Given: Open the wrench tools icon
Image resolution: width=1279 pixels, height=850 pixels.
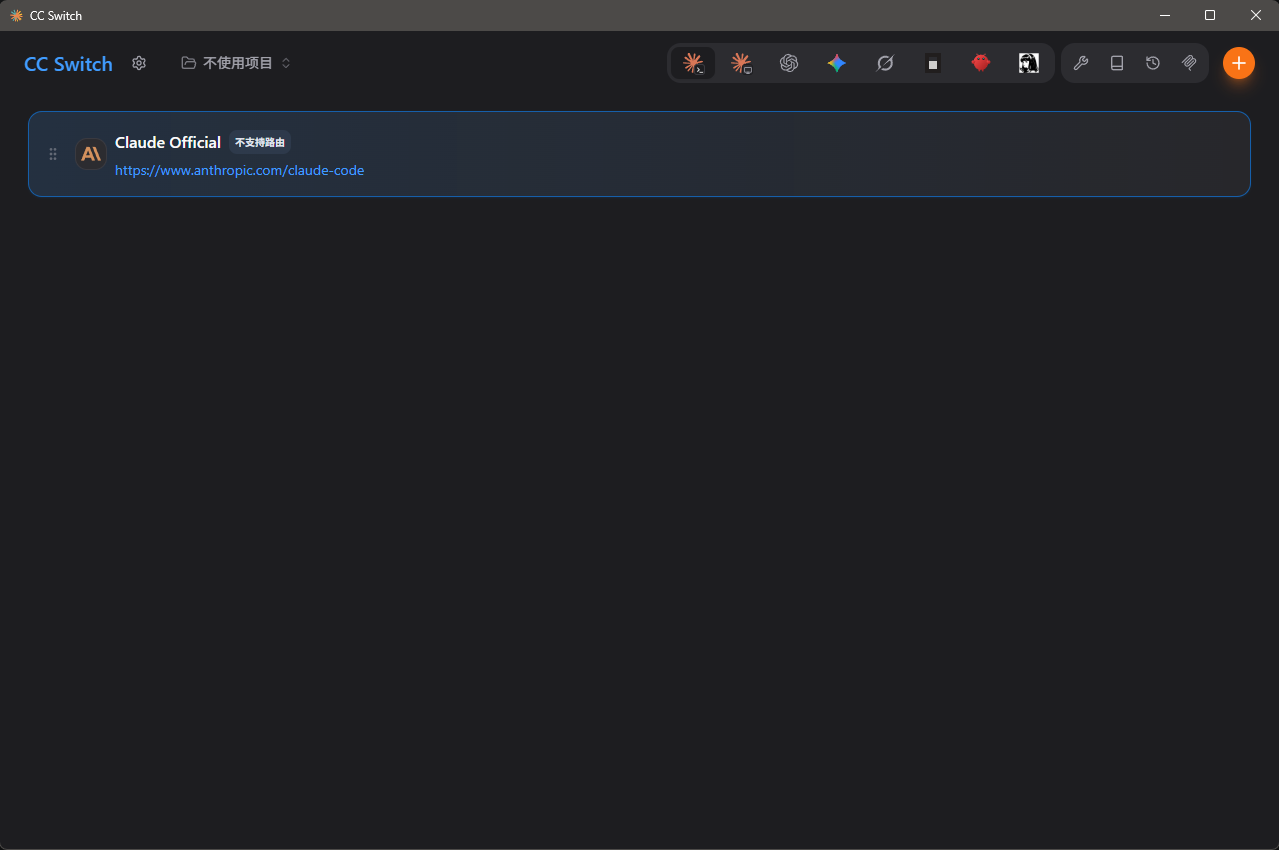Looking at the screenshot, I should 1081,63.
